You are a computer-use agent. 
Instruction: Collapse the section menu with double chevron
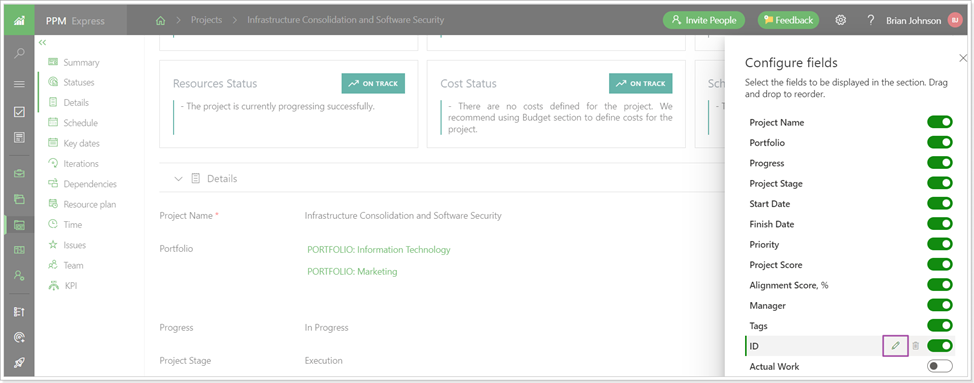click(x=42, y=43)
